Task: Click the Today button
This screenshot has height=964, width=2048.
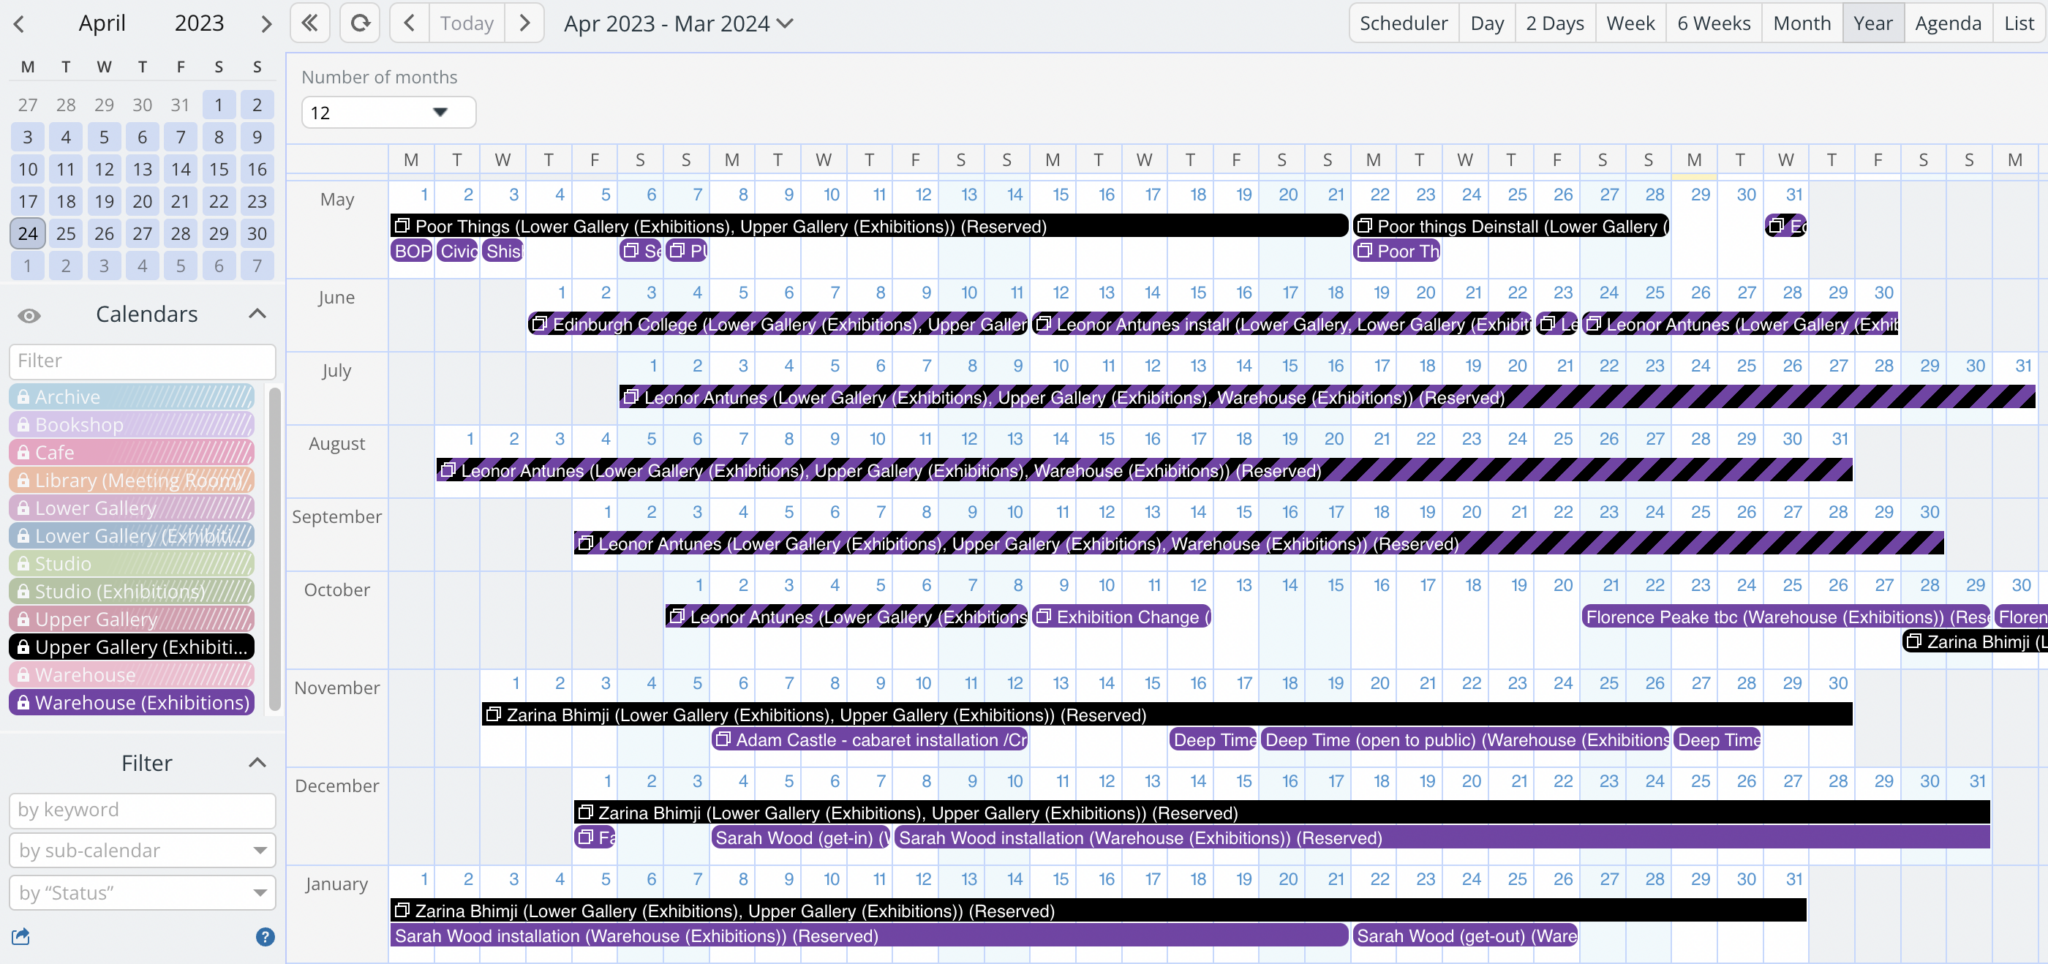Action: click(465, 22)
